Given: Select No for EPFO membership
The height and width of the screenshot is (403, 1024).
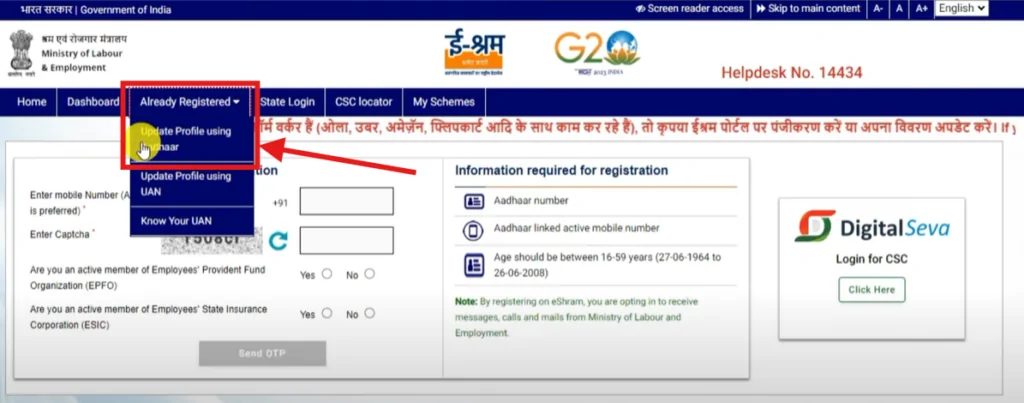Looking at the screenshot, I should click(x=370, y=274).
